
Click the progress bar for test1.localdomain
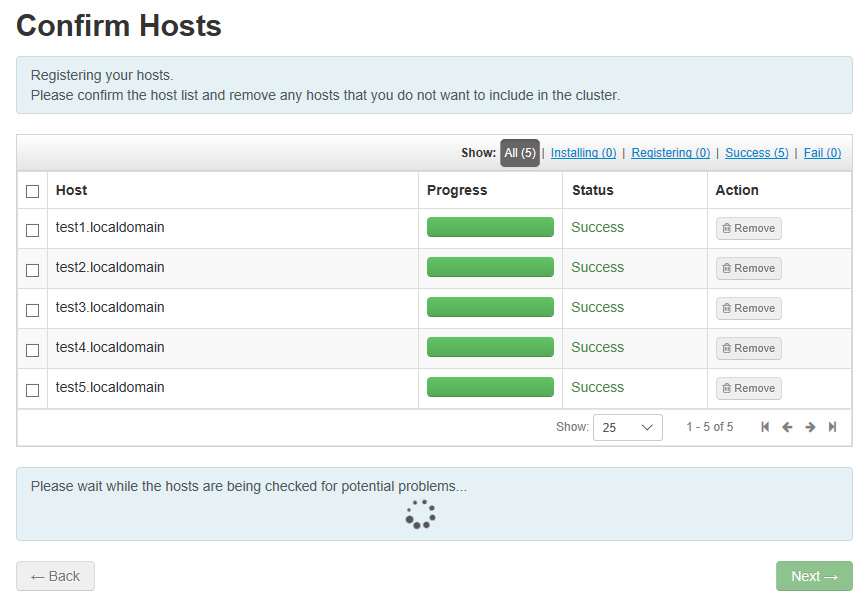point(490,228)
